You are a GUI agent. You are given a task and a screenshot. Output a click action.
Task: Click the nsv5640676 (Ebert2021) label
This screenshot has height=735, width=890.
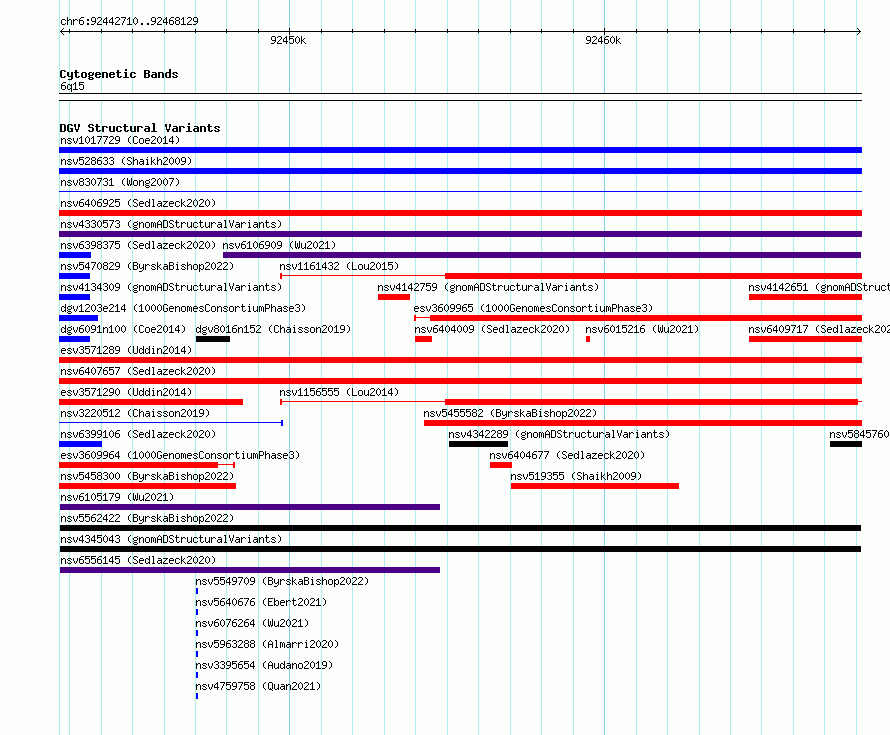pos(261,602)
